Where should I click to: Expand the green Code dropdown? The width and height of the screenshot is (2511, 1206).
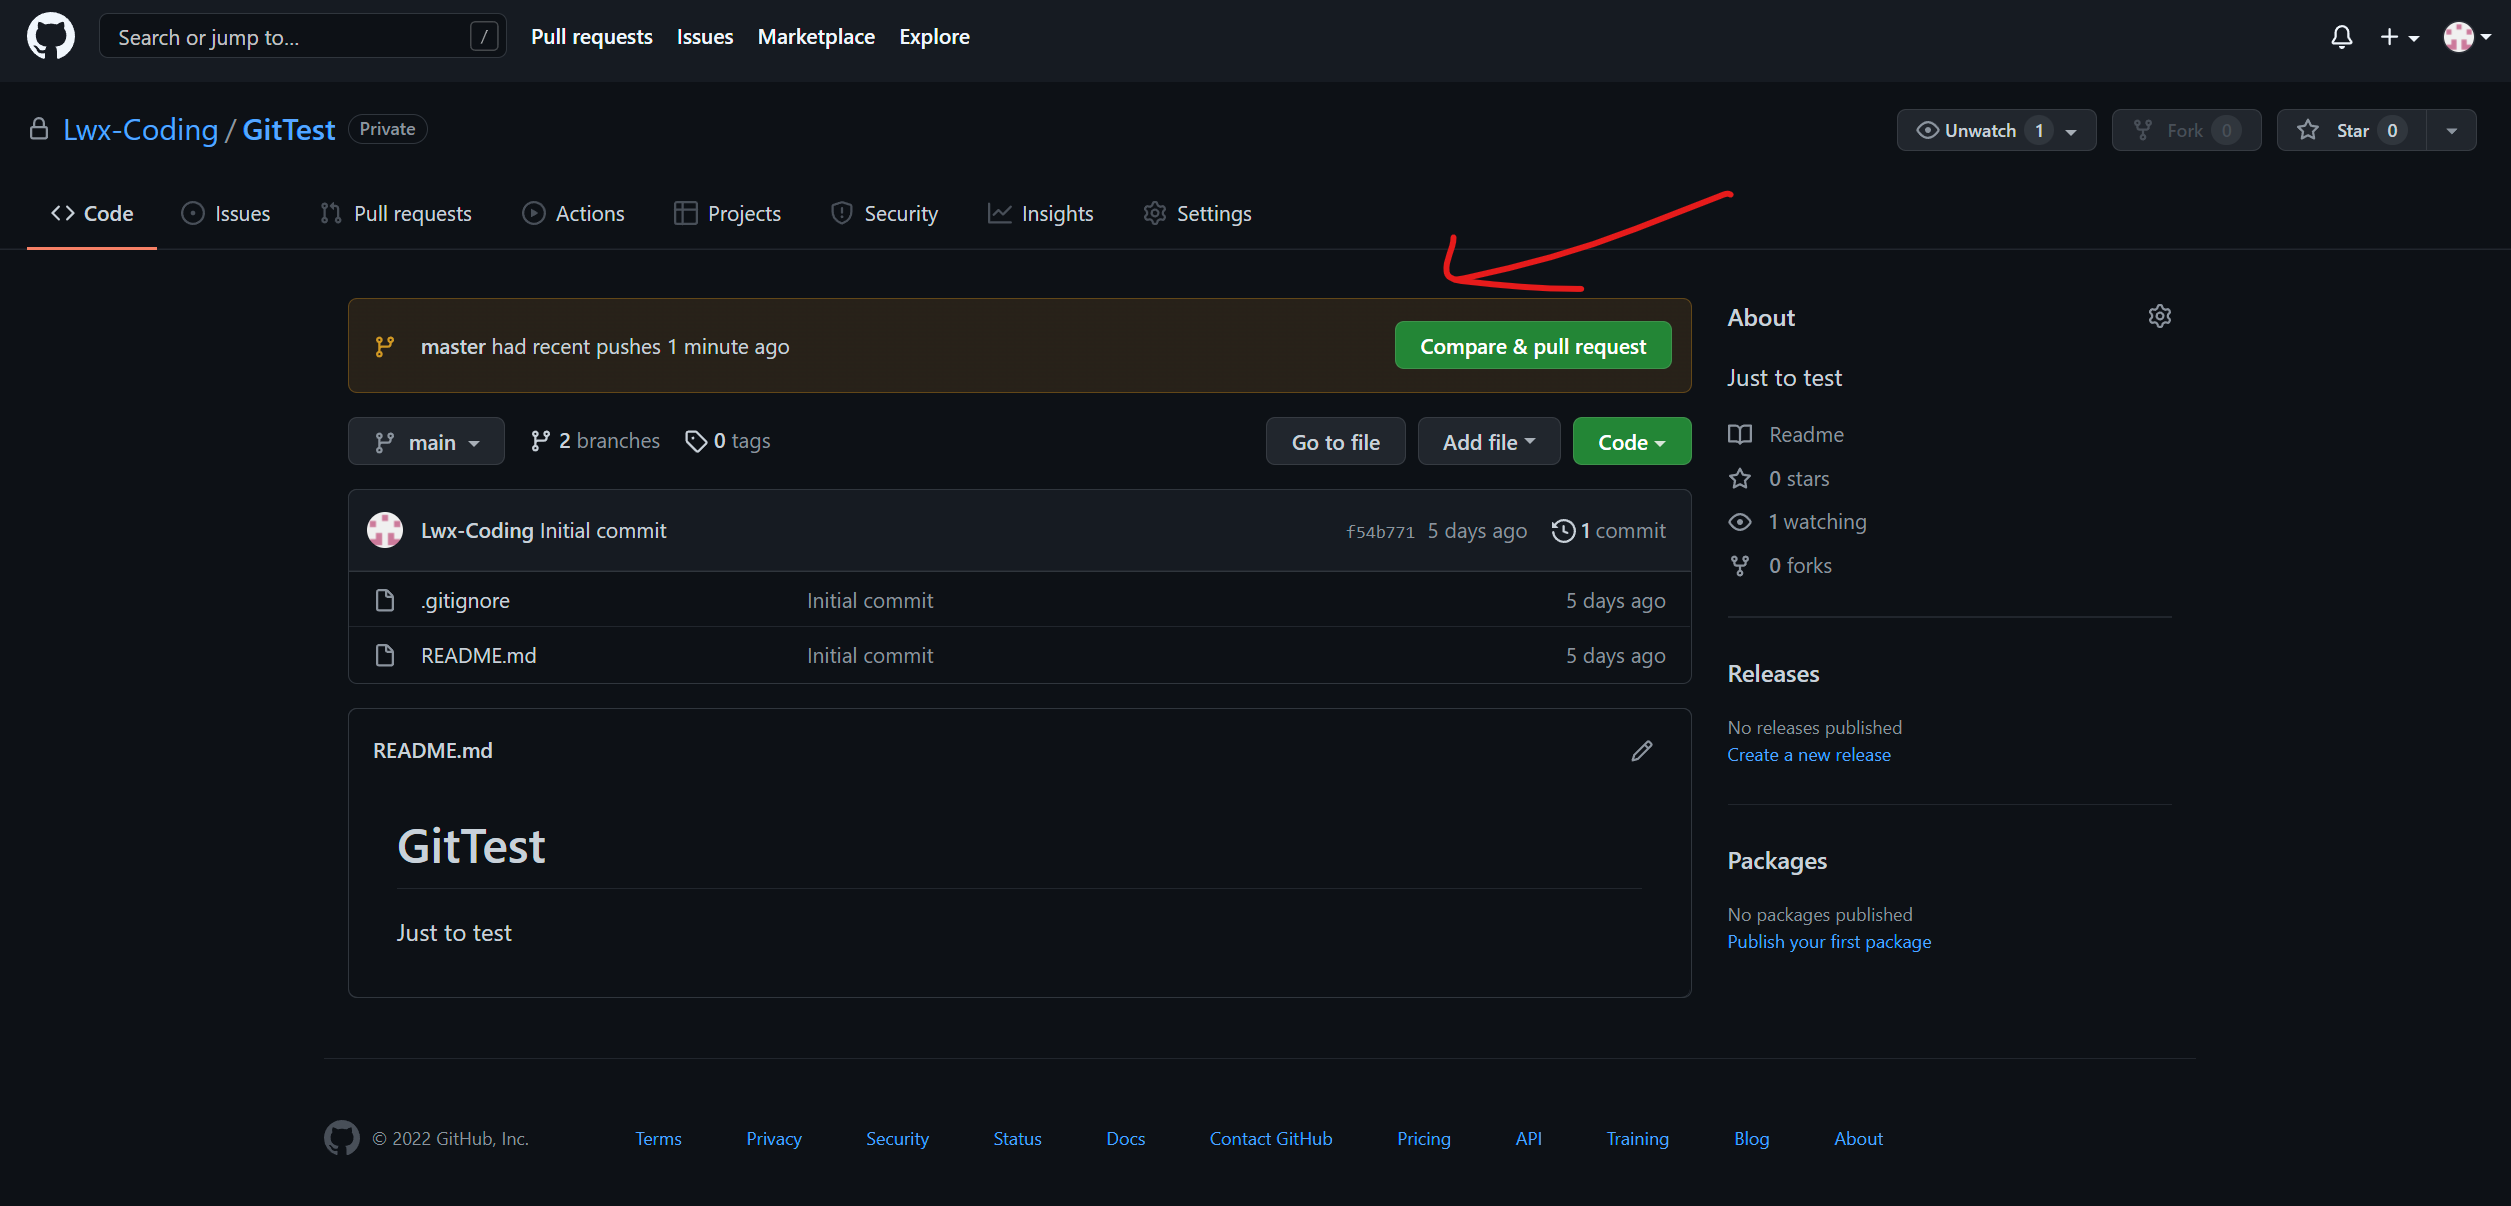tap(1631, 441)
